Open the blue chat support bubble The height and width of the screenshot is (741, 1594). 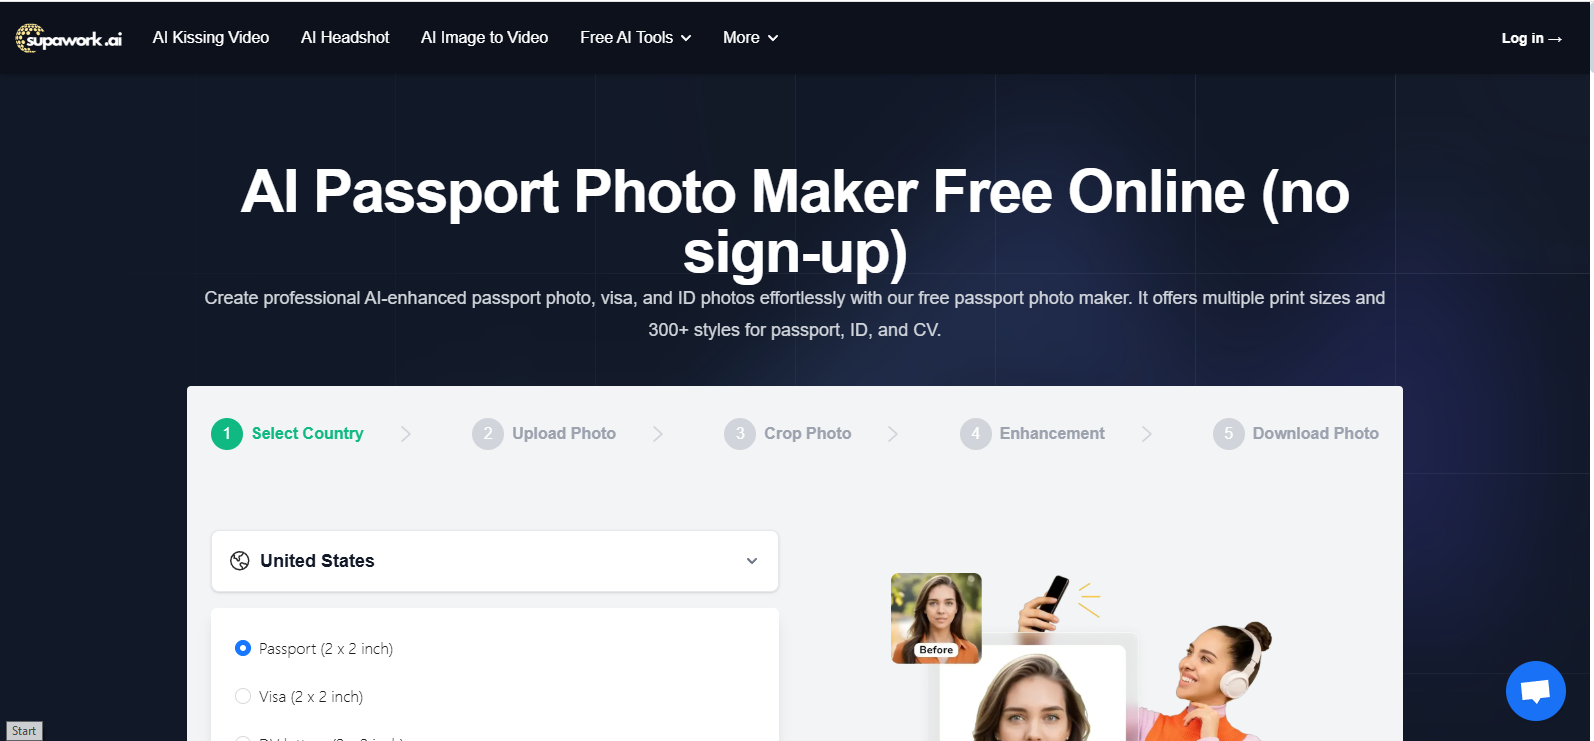pyautogui.click(x=1535, y=691)
